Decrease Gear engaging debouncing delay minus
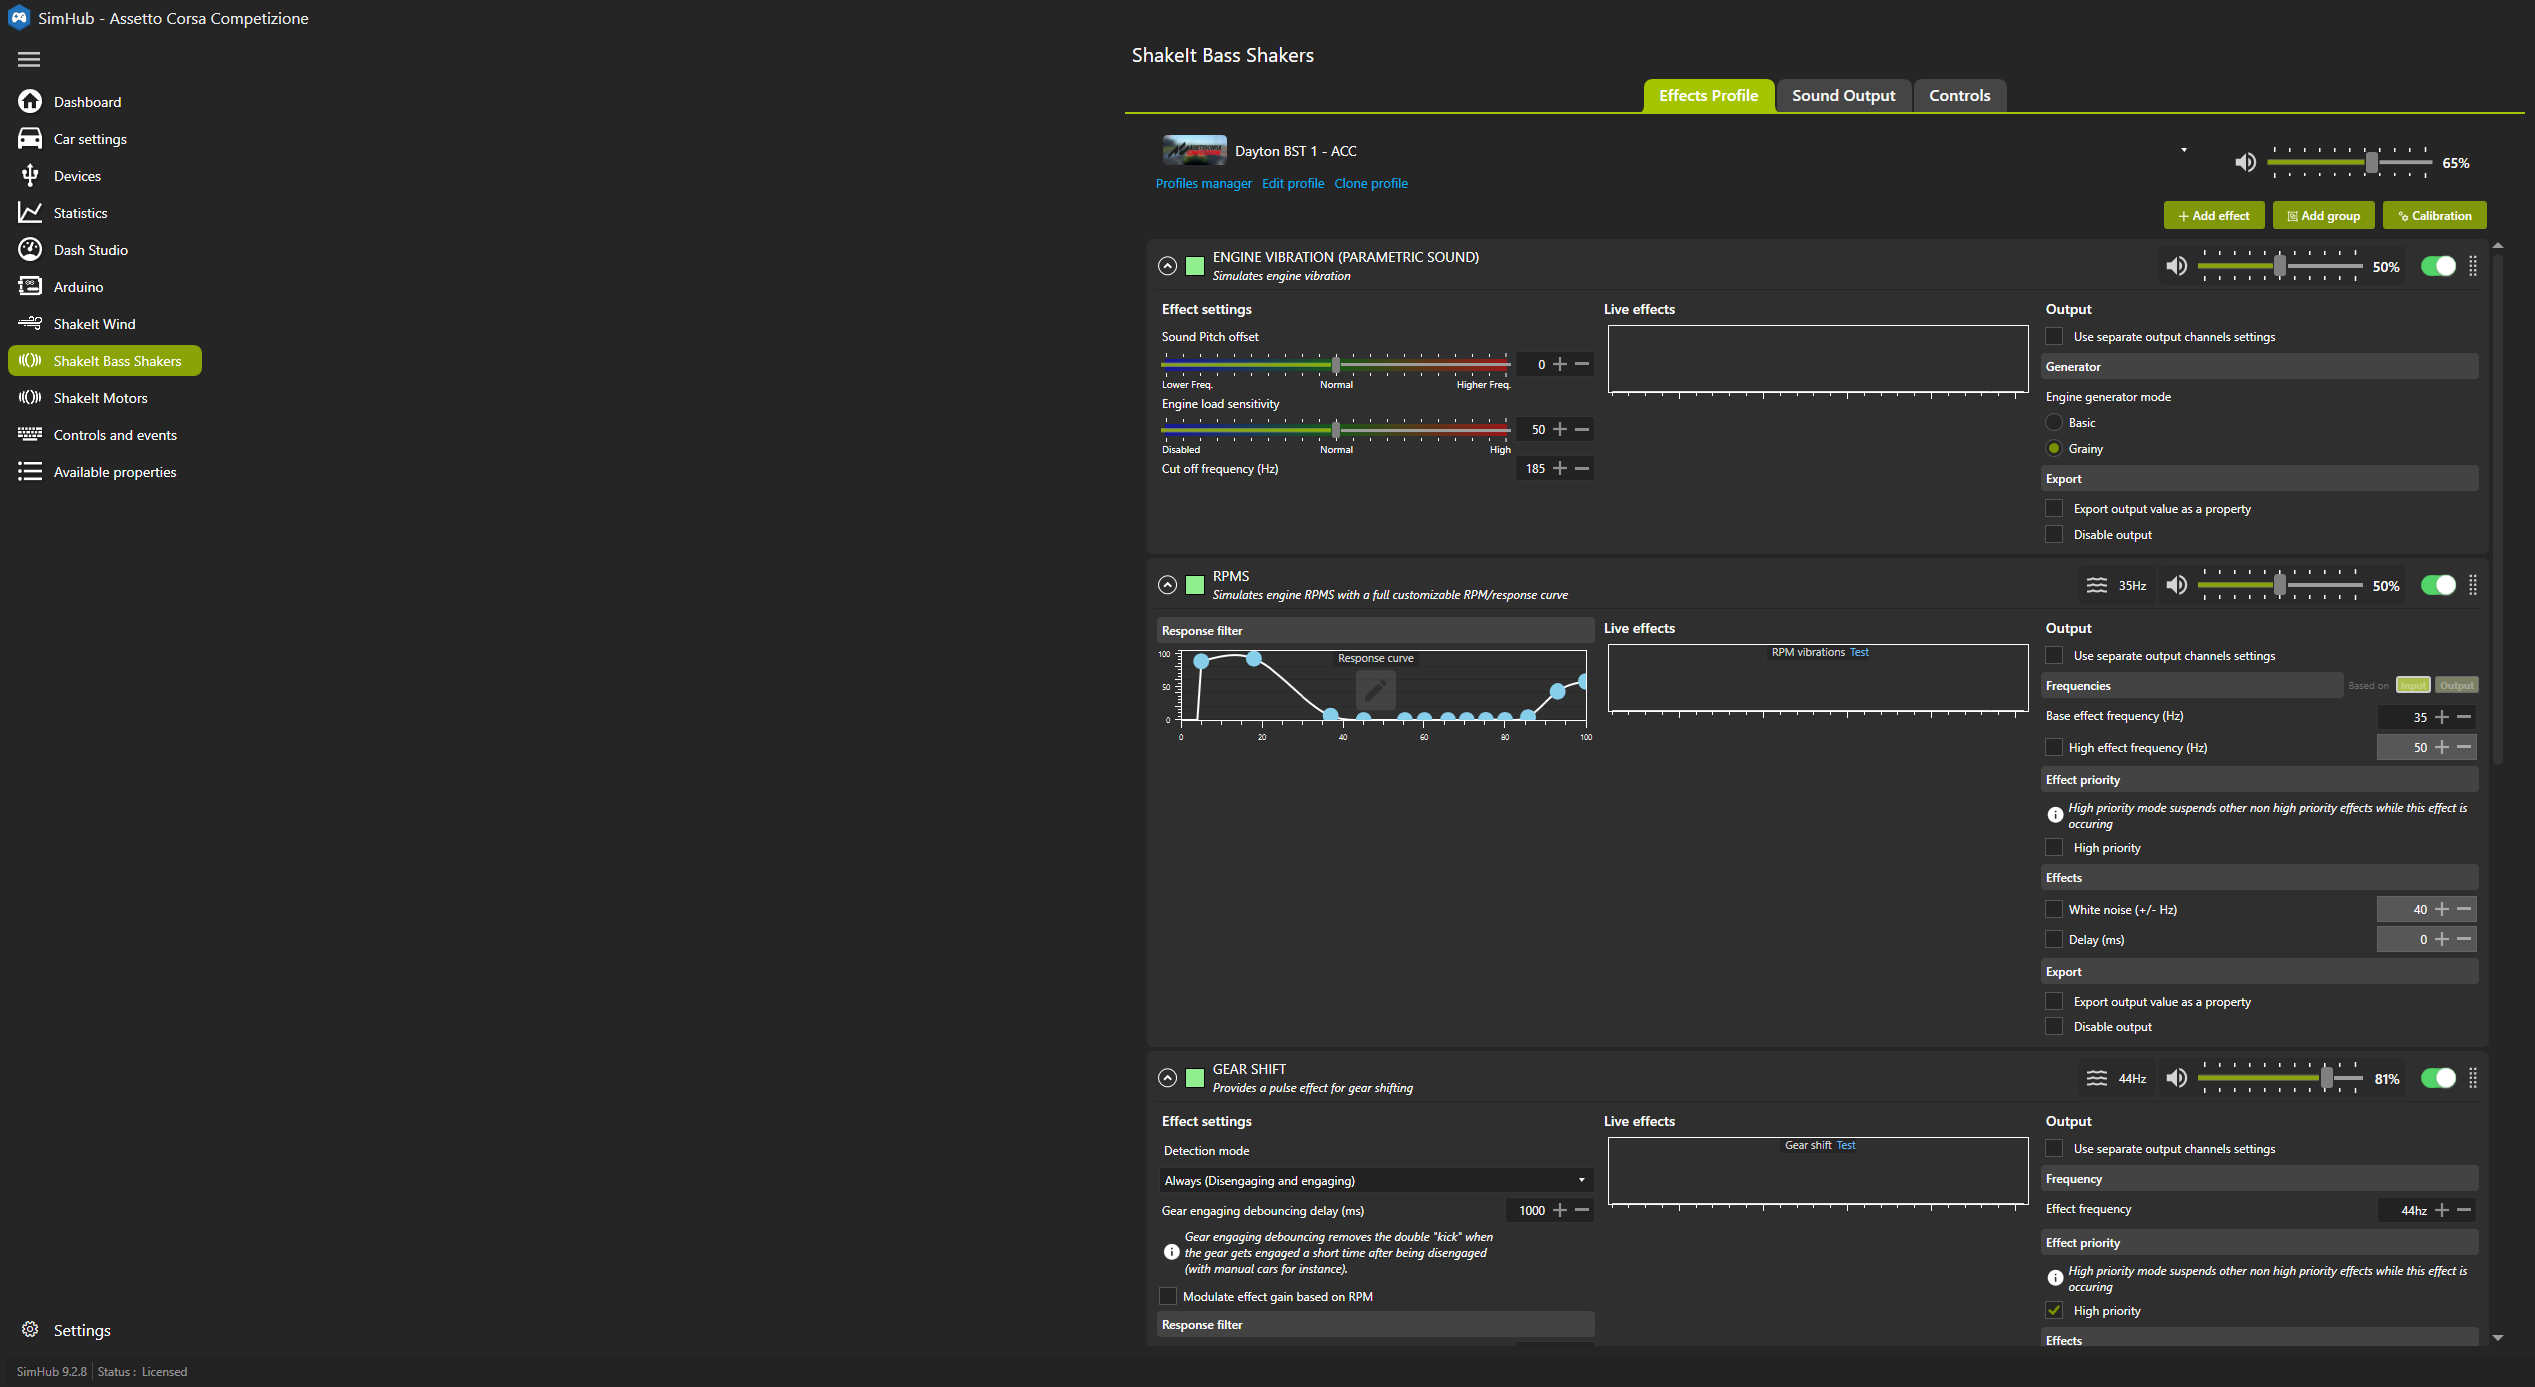2535x1387 pixels. point(1582,1210)
